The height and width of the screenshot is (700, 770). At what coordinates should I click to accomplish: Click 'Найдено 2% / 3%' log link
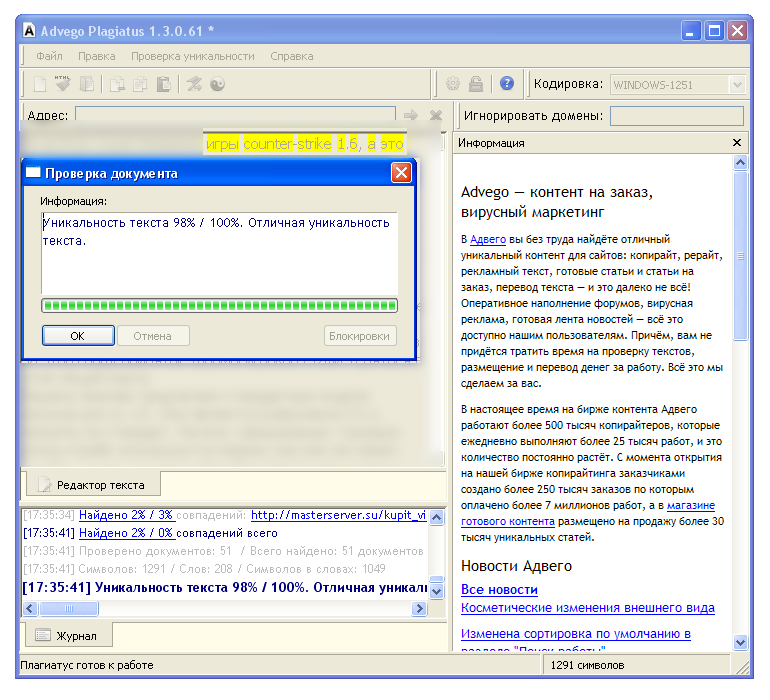tap(126, 515)
